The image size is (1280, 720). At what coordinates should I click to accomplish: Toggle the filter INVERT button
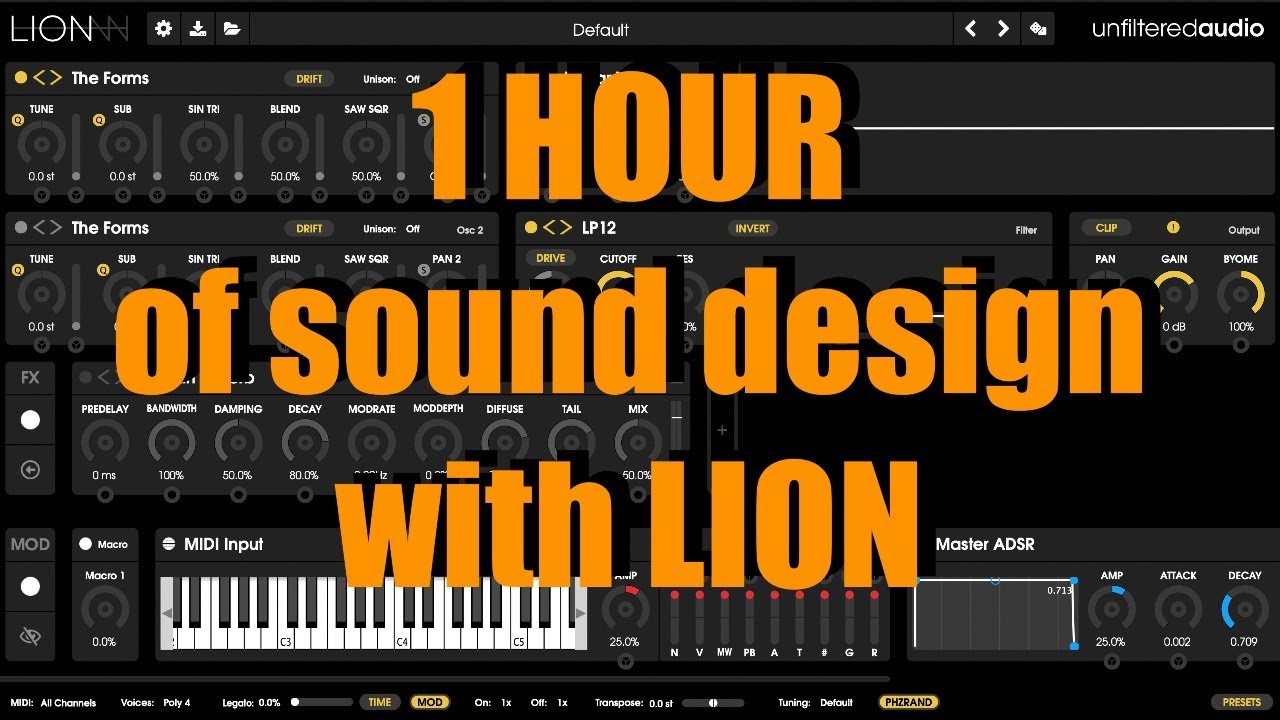pyautogui.click(x=752, y=229)
